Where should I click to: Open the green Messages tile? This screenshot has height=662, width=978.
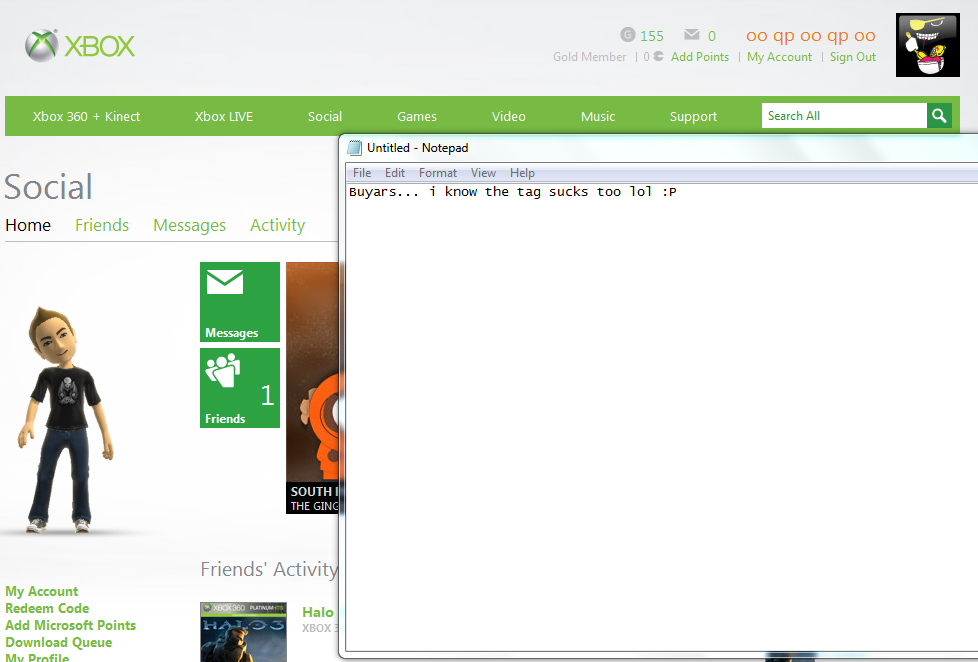coord(240,302)
